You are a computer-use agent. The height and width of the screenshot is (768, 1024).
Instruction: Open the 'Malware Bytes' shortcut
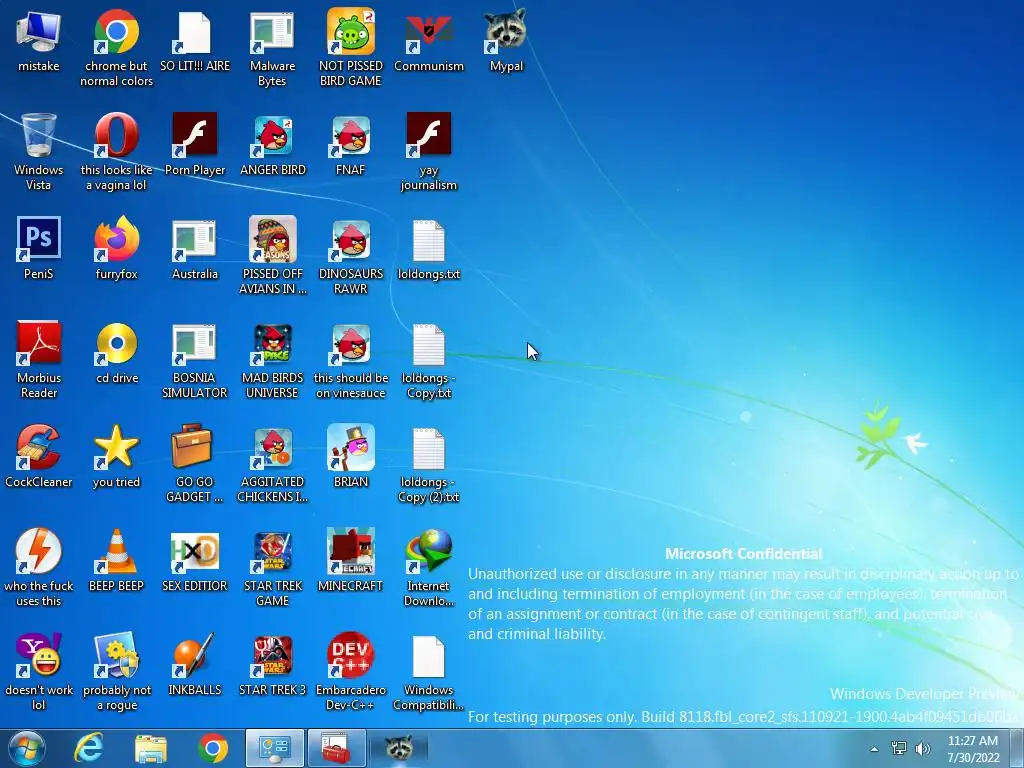pos(272,31)
